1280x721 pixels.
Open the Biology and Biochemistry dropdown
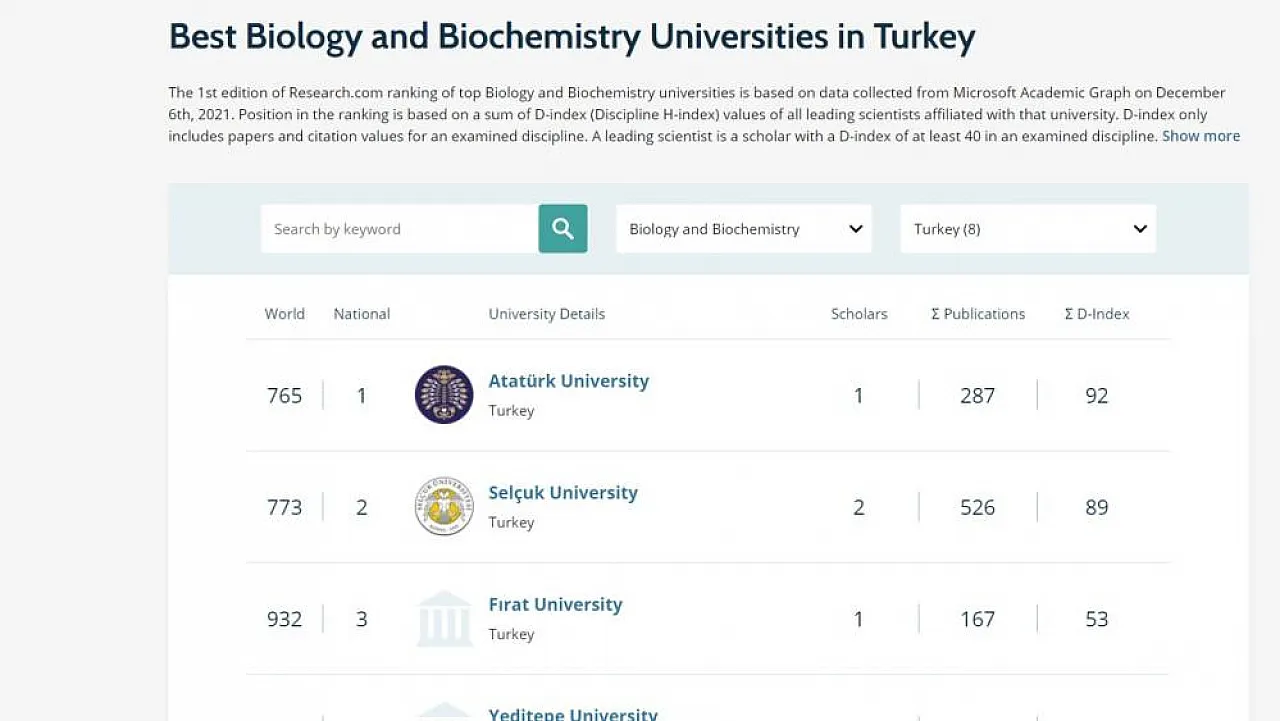744,229
